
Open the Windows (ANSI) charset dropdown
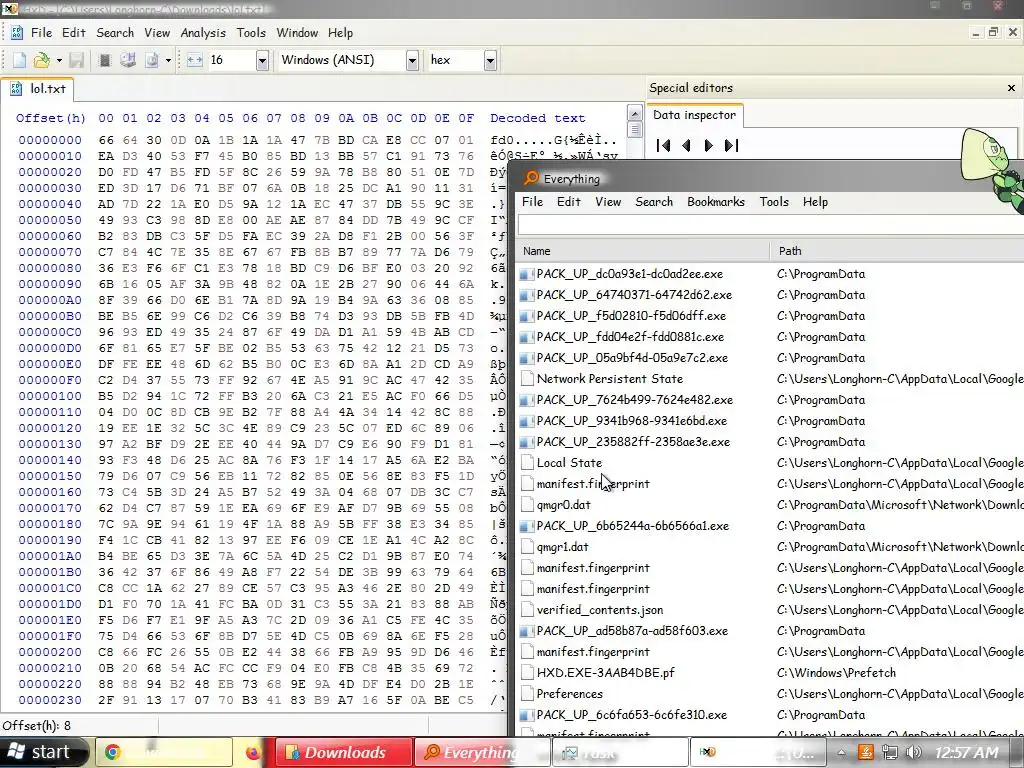pyautogui.click(x=412, y=61)
